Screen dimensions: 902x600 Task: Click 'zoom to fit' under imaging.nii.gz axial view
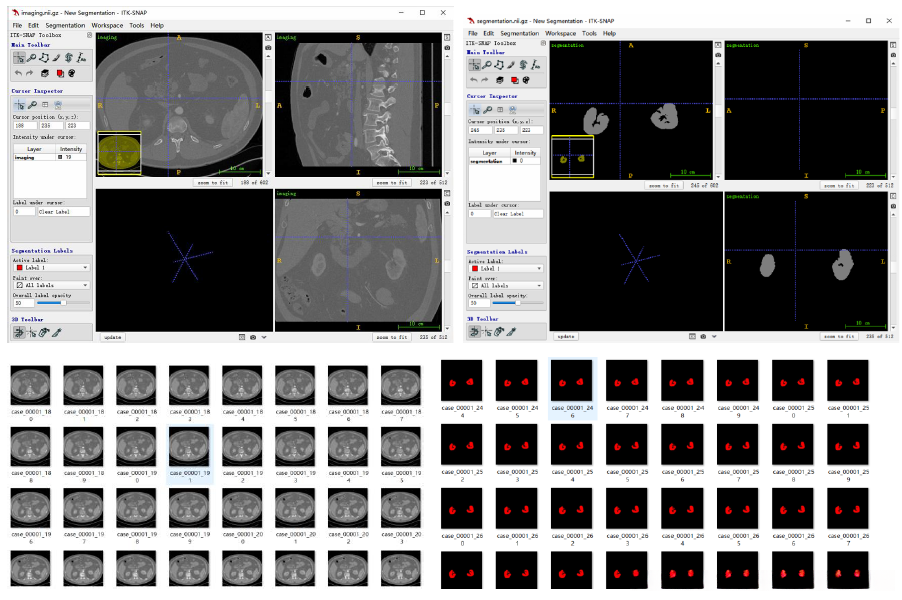coord(214,182)
